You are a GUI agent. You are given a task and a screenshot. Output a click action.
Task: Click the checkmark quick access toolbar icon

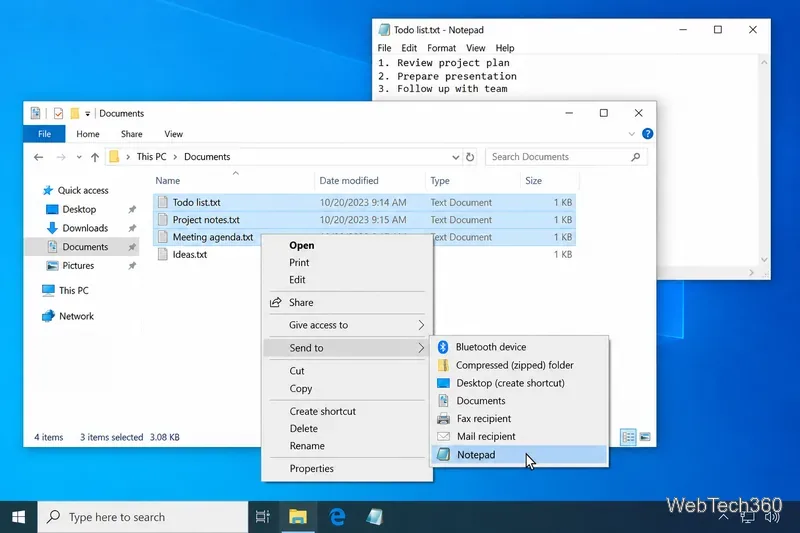58,113
